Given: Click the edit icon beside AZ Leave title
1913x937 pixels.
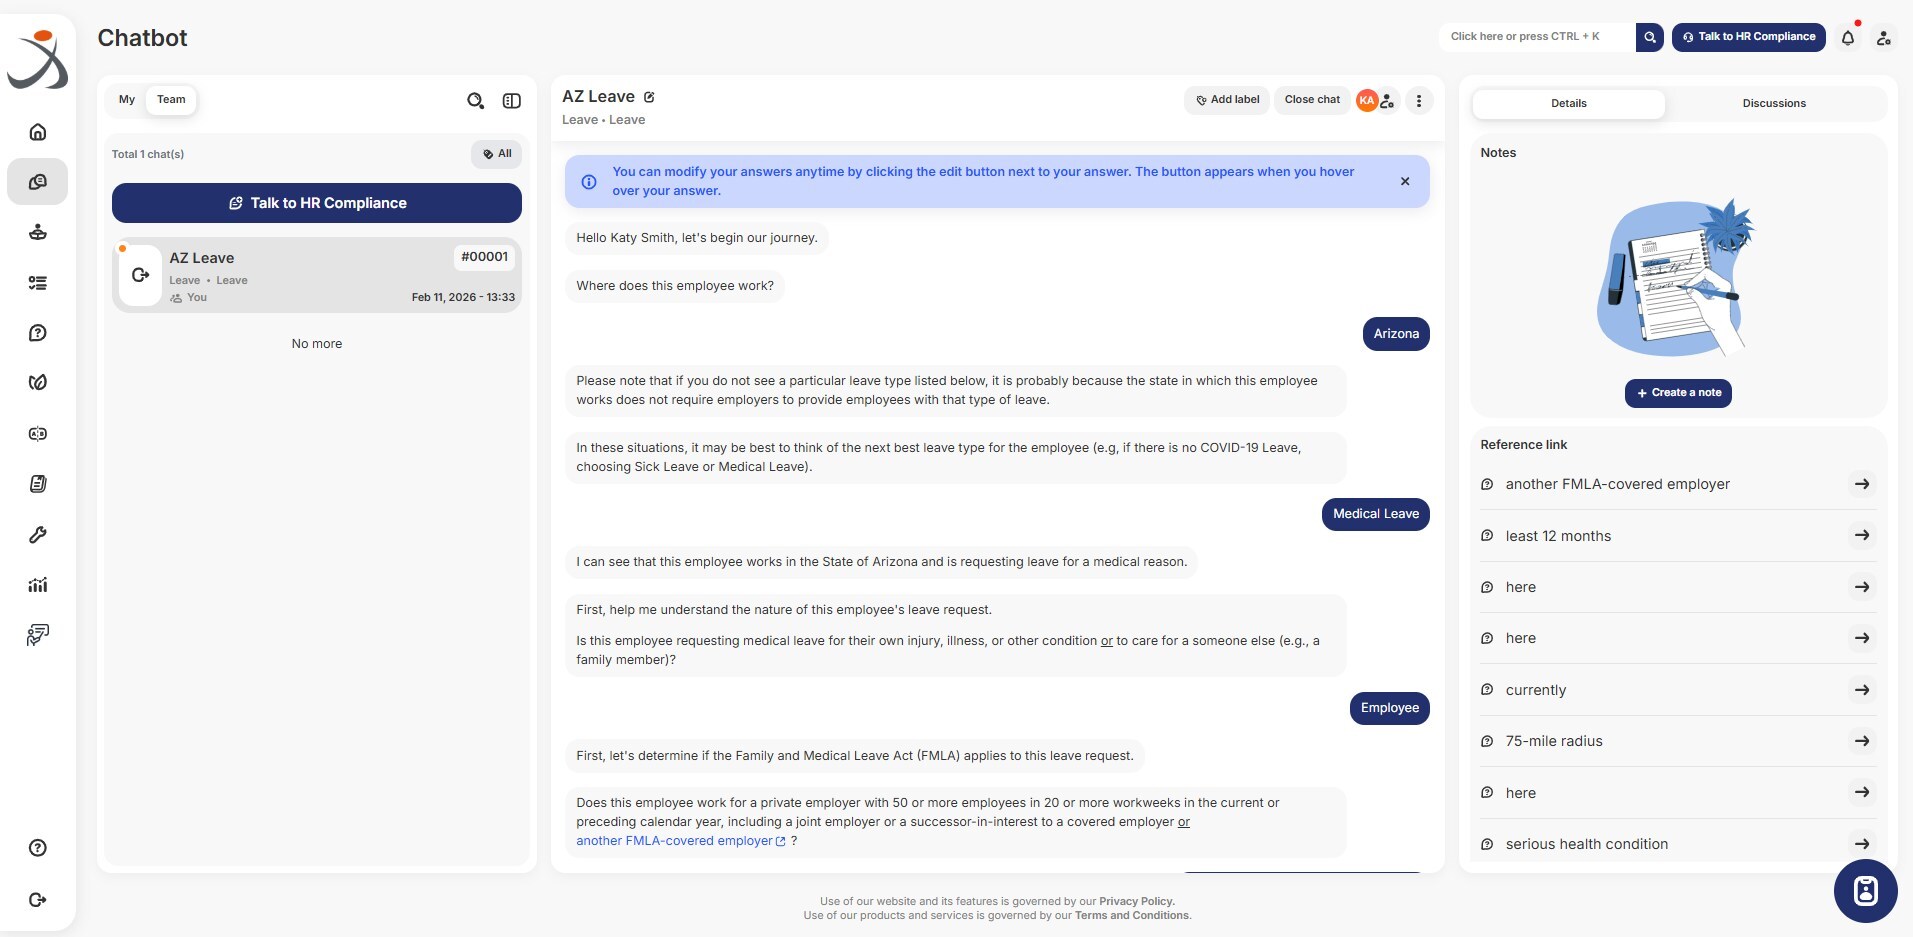Looking at the screenshot, I should coord(649,97).
